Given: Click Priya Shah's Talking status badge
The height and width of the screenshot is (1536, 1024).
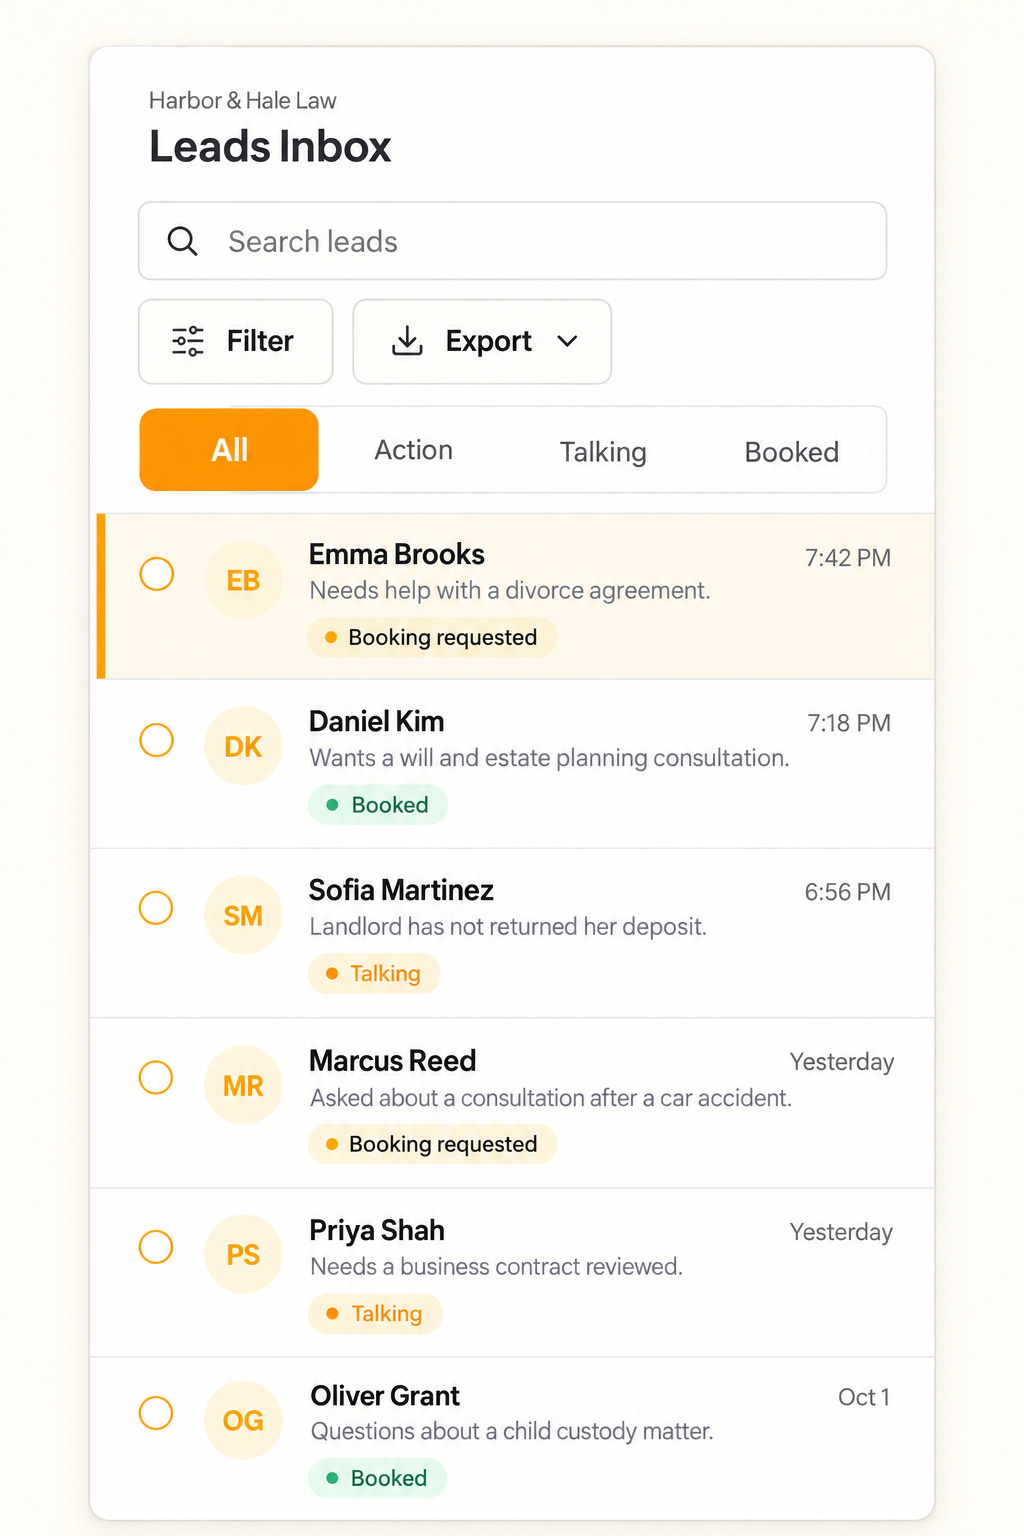Looking at the screenshot, I should tap(375, 1313).
